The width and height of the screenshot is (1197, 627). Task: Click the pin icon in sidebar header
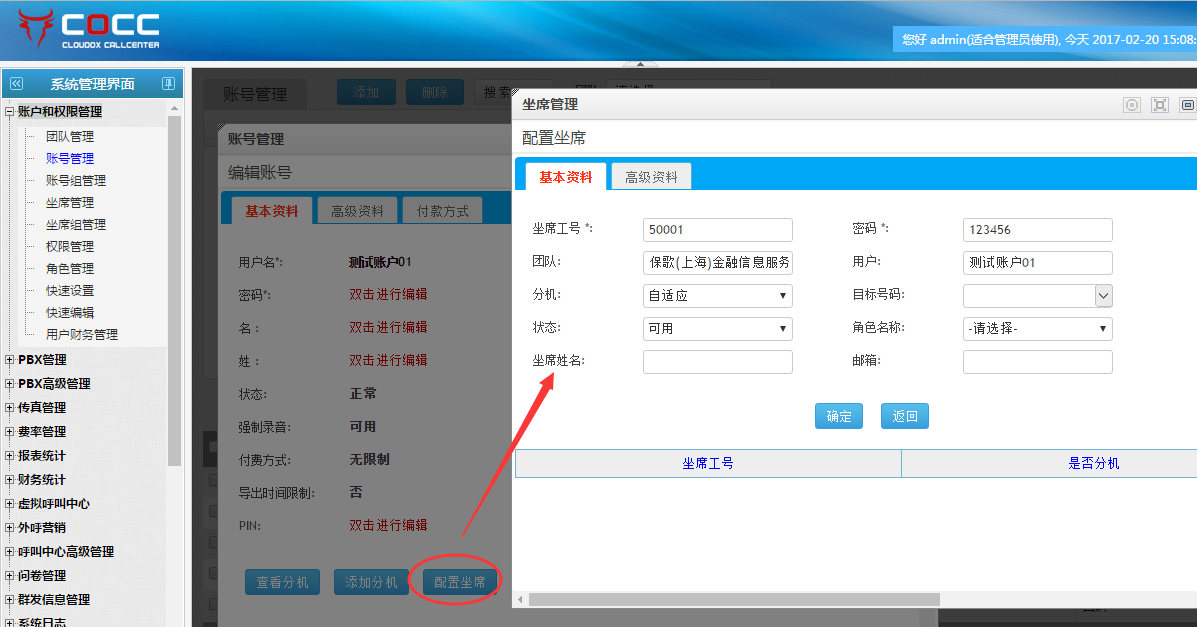click(x=168, y=84)
